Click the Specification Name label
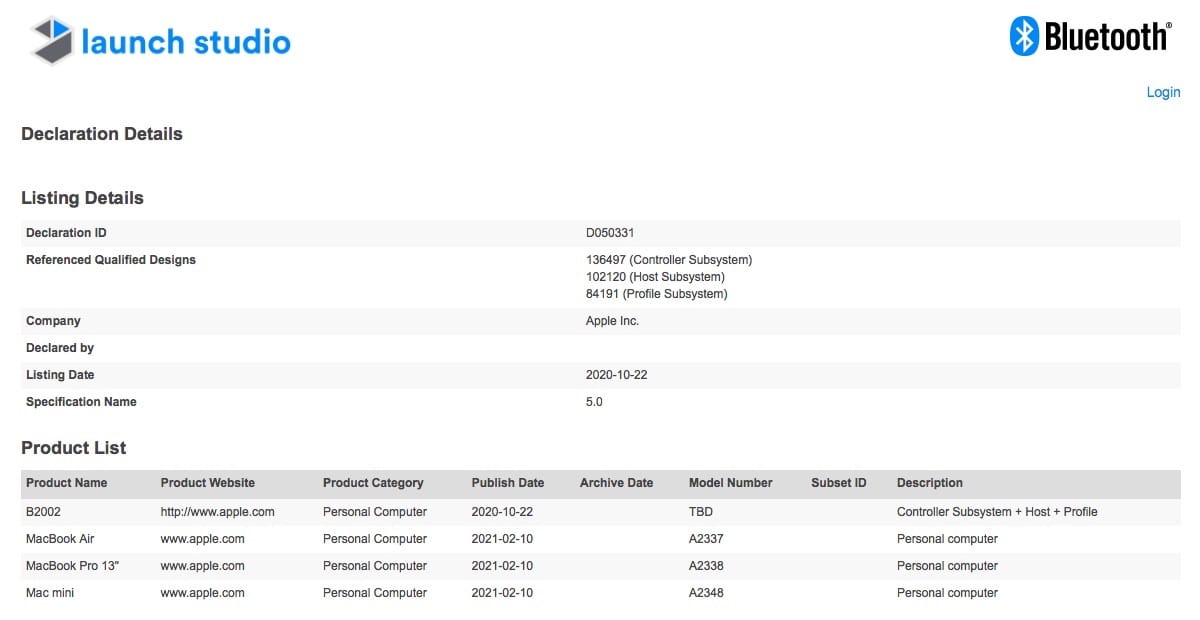1200x620 pixels. pyautogui.click(x=81, y=402)
